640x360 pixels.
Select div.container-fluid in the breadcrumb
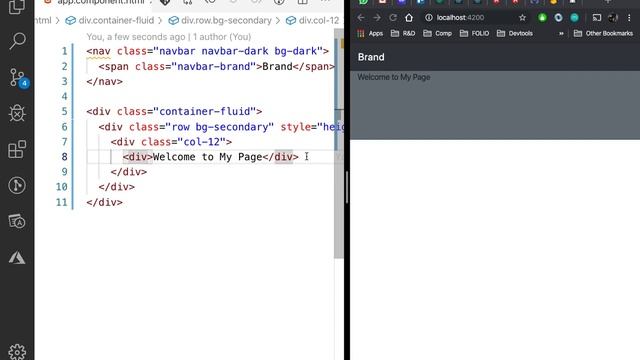[x=110, y=20]
